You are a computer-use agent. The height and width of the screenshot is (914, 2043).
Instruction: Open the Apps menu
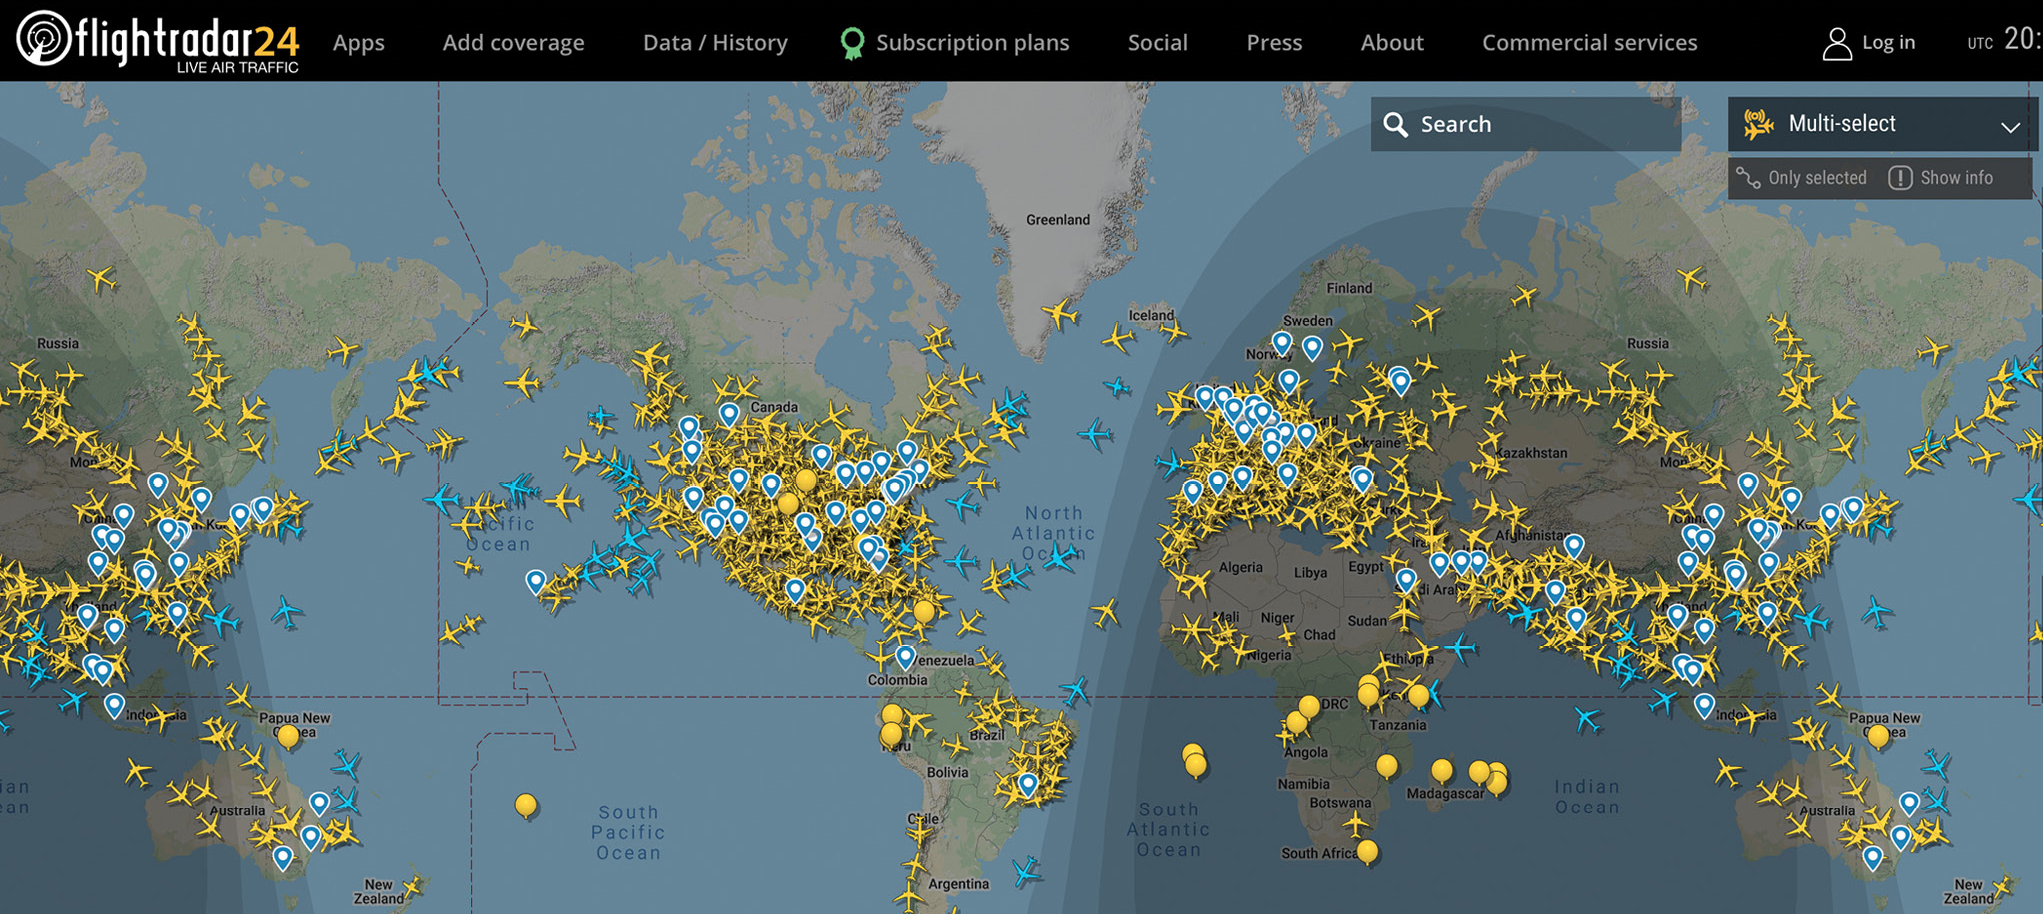point(359,42)
